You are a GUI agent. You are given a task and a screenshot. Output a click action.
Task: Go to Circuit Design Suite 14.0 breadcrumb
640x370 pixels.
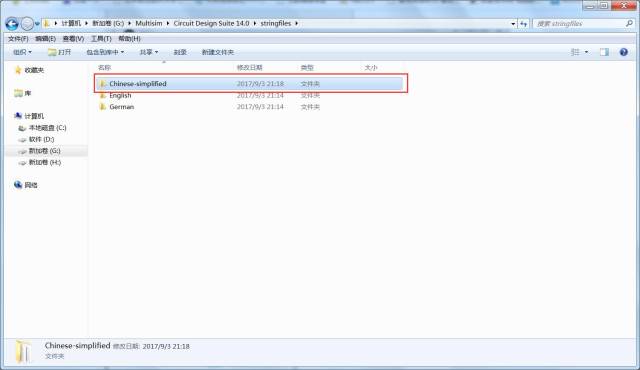(211, 23)
